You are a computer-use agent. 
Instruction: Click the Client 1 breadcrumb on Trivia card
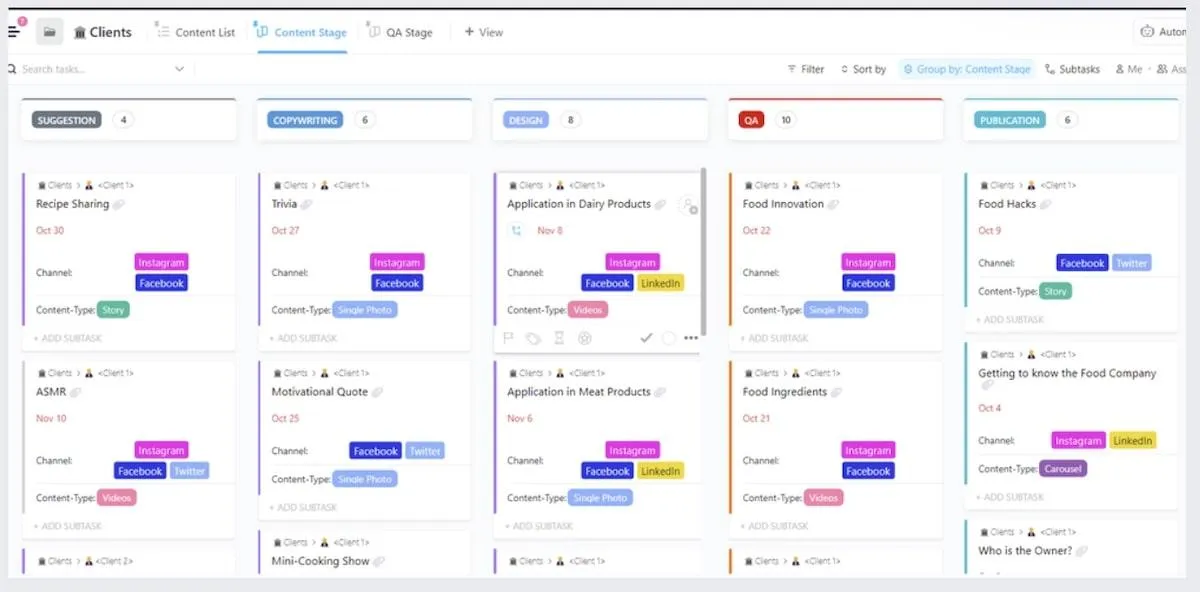(351, 185)
